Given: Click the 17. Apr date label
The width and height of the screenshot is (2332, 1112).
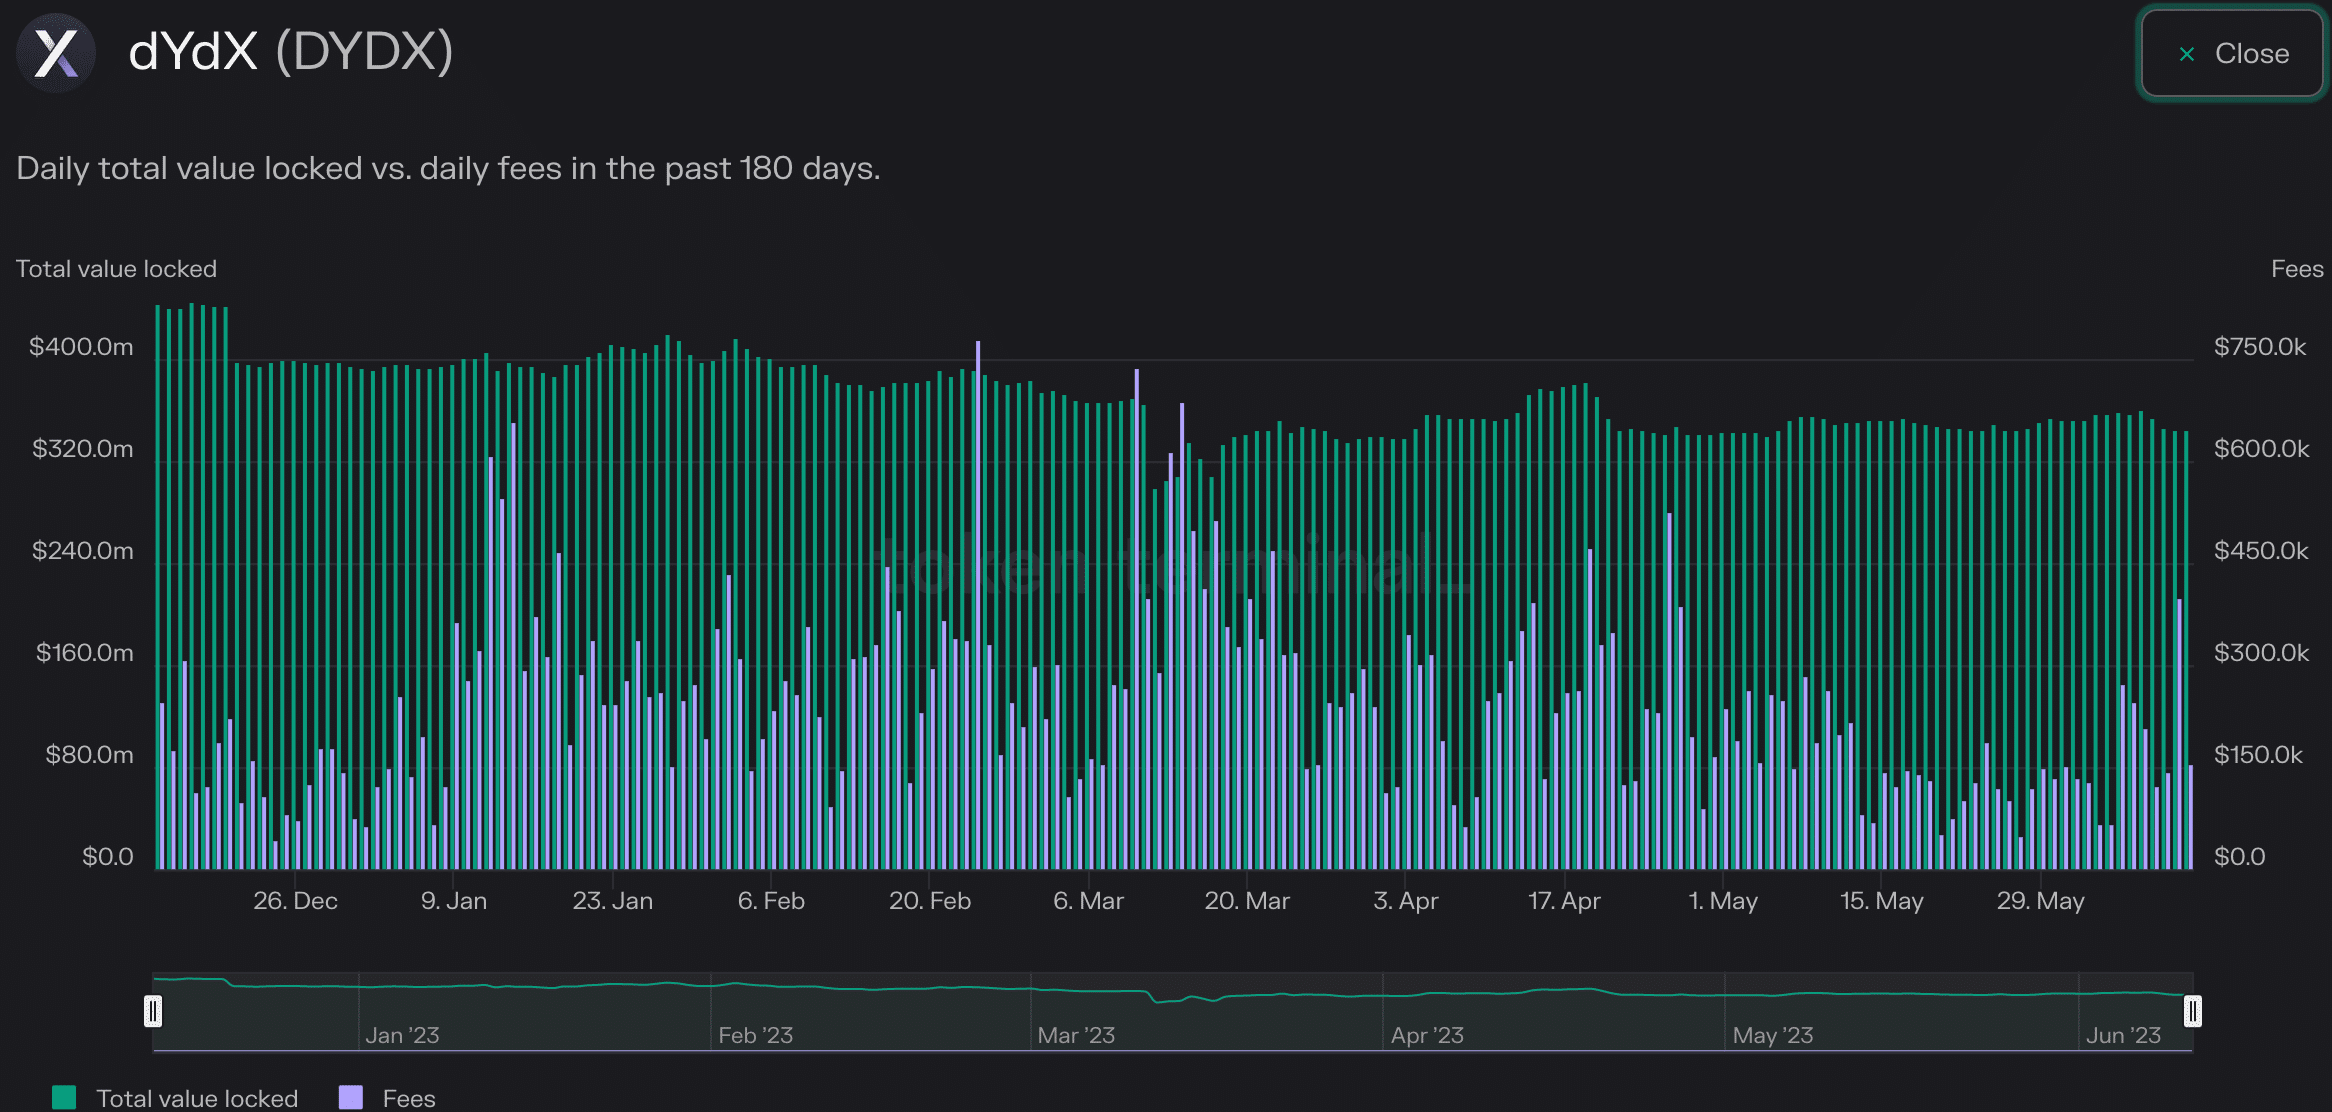Looking at the screenshot, I should click(1564, 901).
